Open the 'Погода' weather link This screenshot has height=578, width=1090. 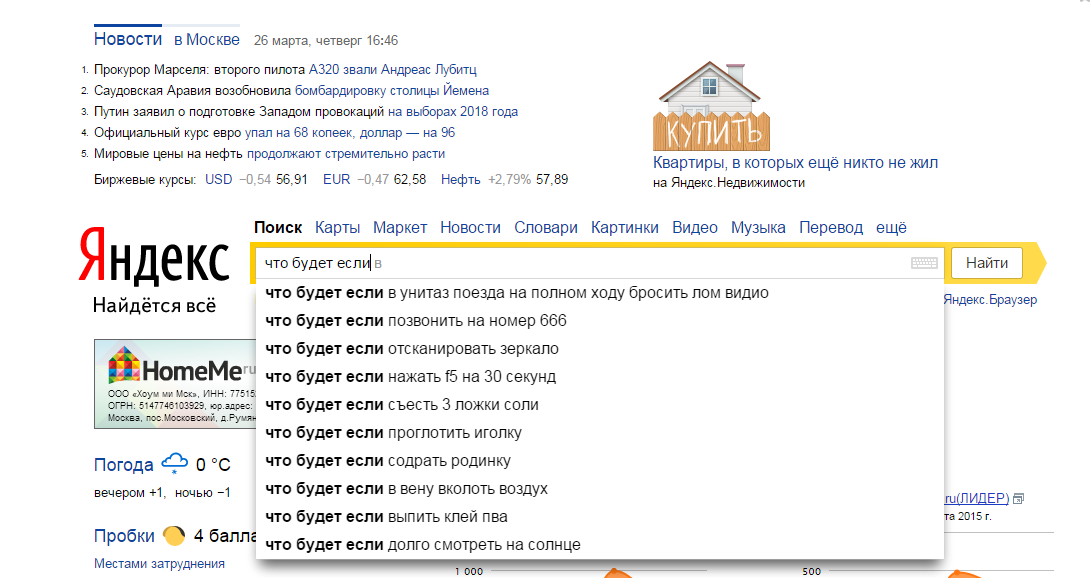pyautogui.click(x=123, y=465)
